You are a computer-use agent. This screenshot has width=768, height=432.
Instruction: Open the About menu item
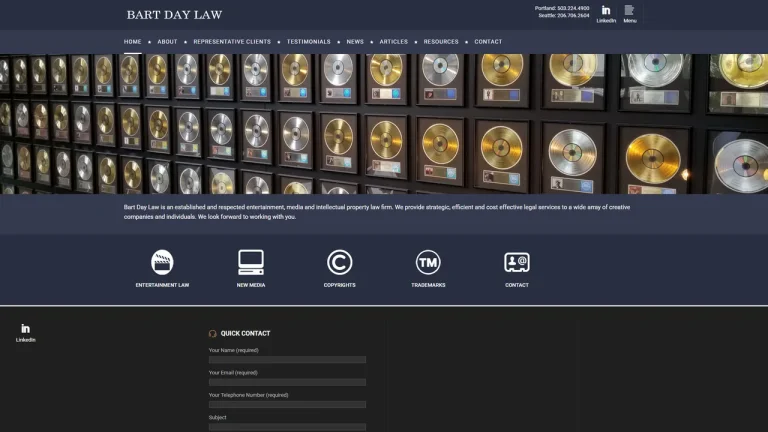[168, 42]
